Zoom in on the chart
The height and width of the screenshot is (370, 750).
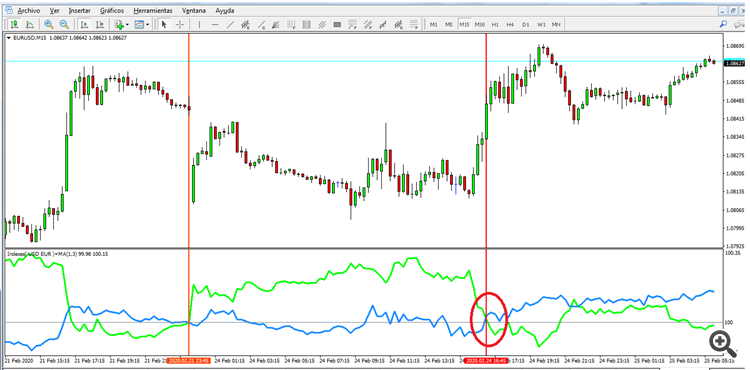pyautogui.click(x=49, y=24)
